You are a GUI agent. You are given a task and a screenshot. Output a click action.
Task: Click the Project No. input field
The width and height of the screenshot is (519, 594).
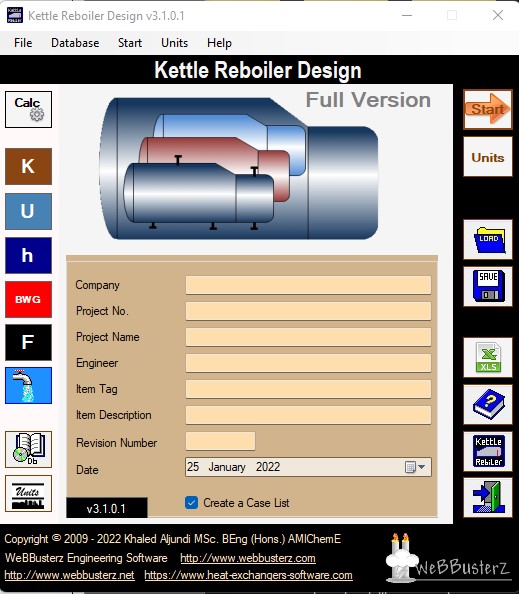[x=308, y=311]
